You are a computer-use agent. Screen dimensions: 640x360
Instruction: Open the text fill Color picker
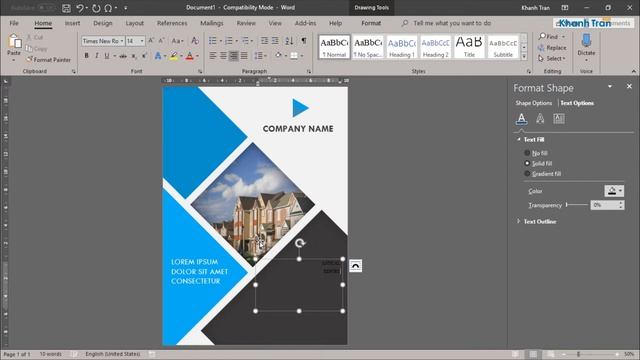click(x=614, y=191)
